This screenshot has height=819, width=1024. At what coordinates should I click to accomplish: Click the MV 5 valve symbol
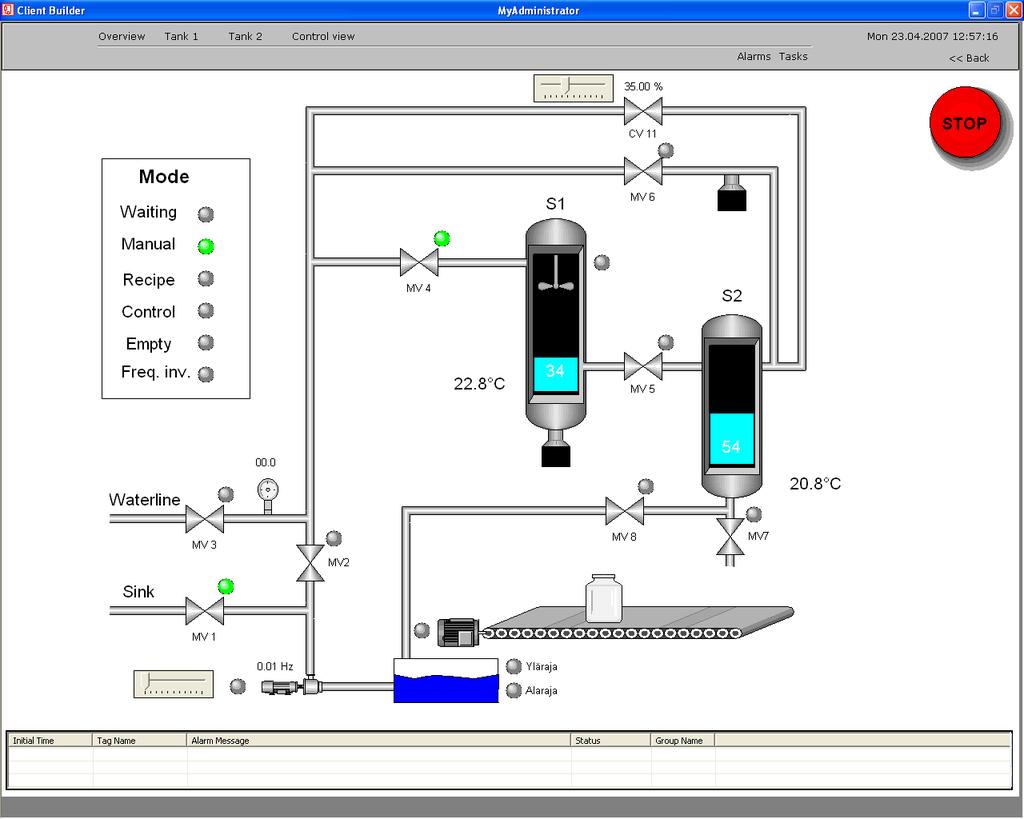[x=643, y=366]
